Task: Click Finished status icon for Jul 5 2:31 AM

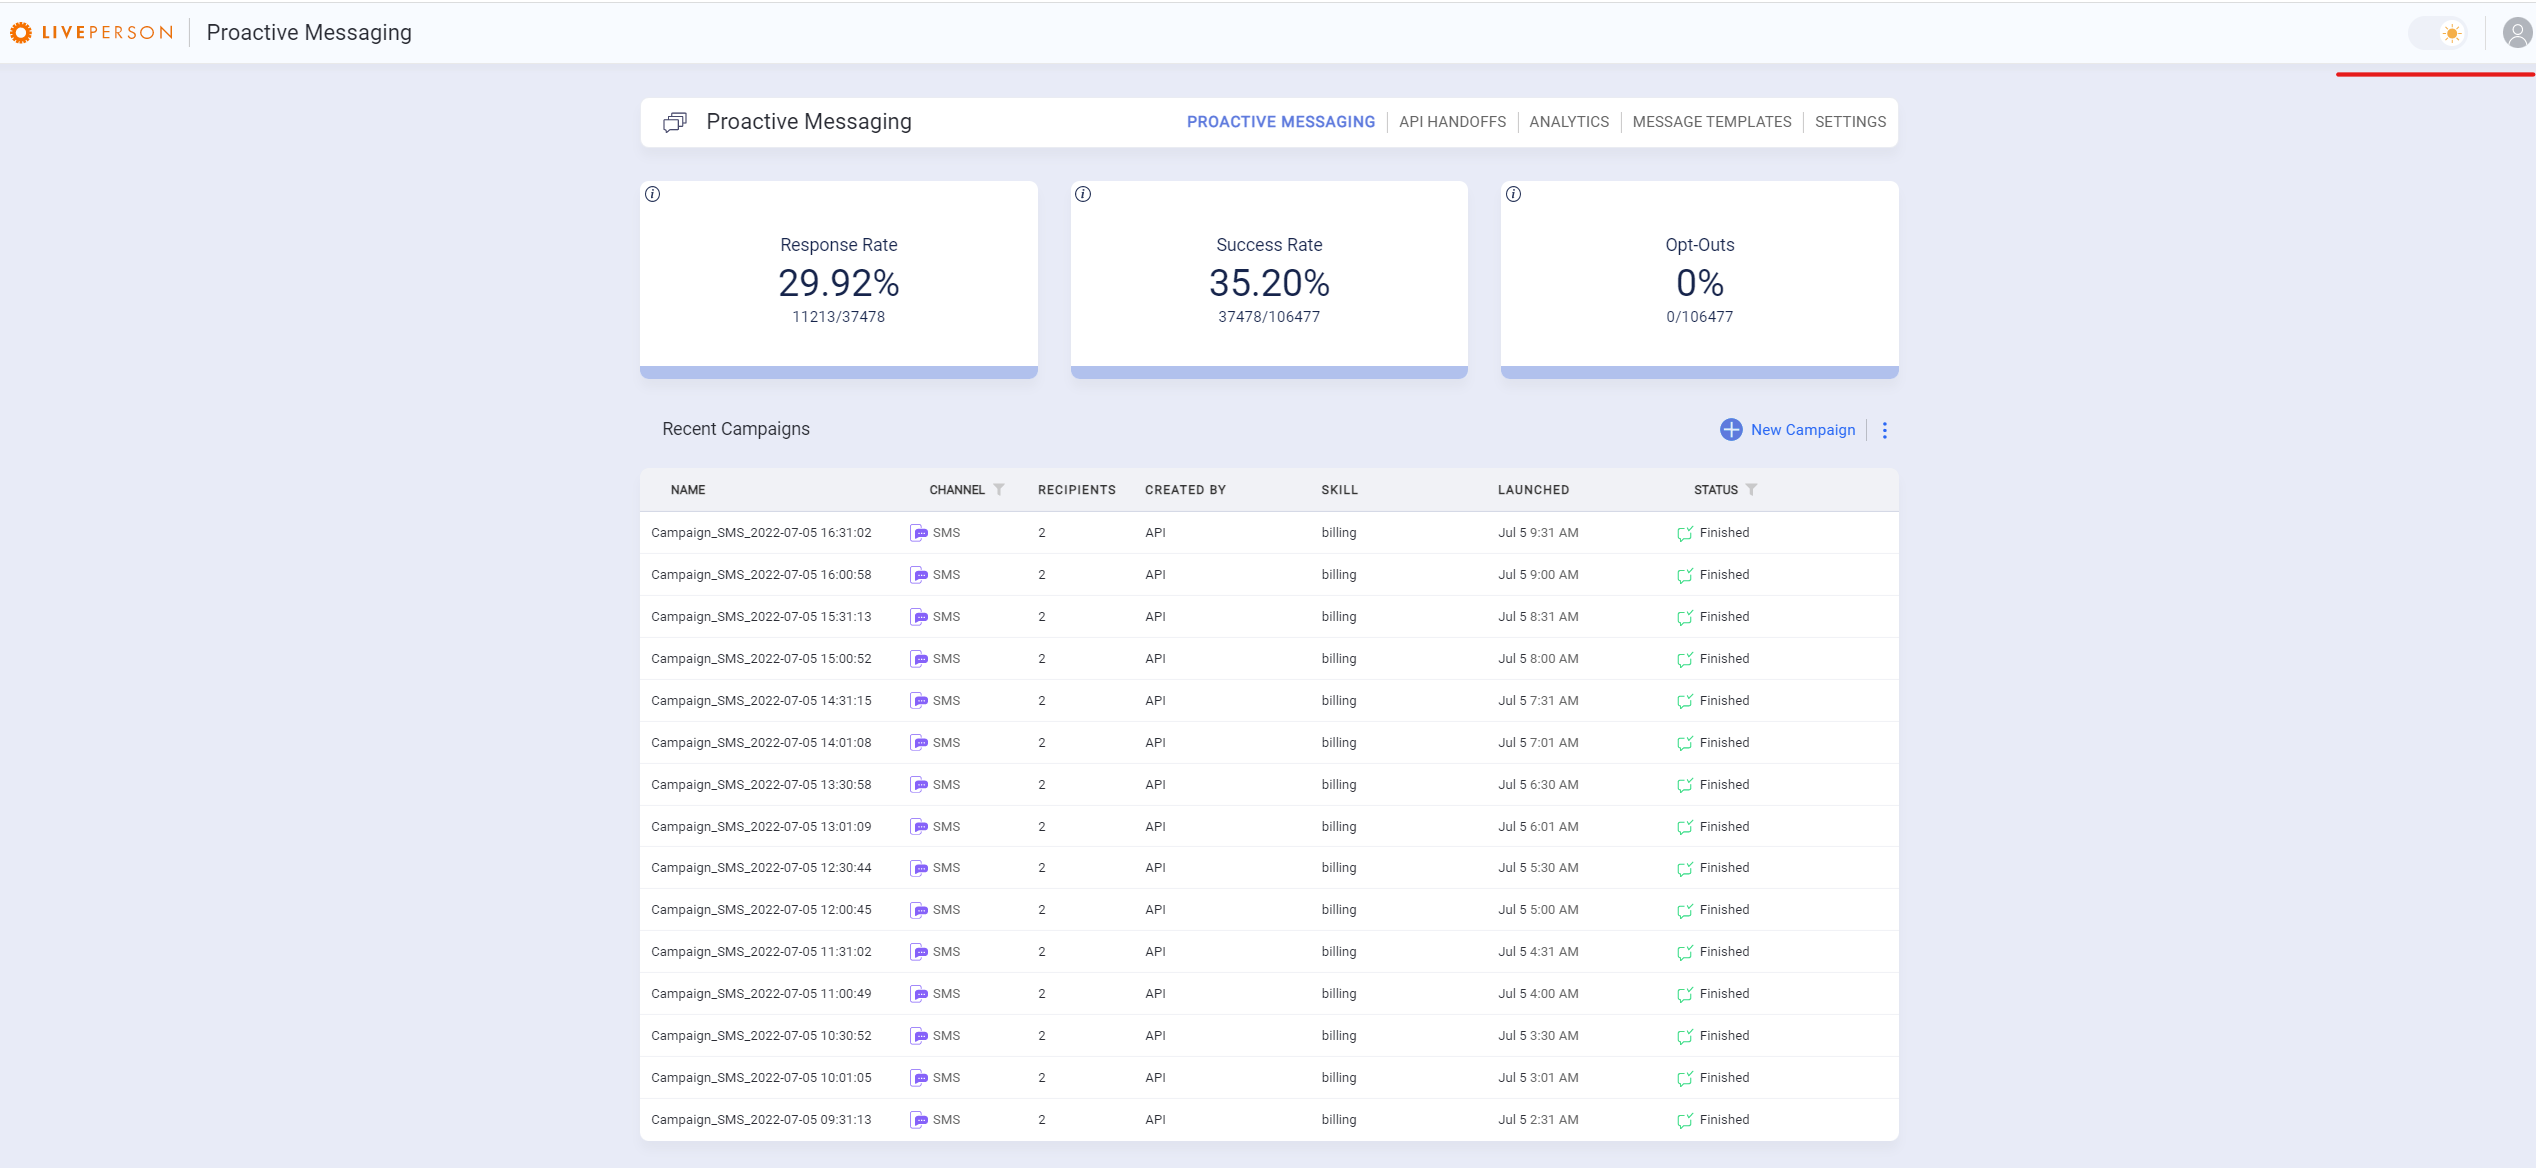Action: point(1685,1120)
